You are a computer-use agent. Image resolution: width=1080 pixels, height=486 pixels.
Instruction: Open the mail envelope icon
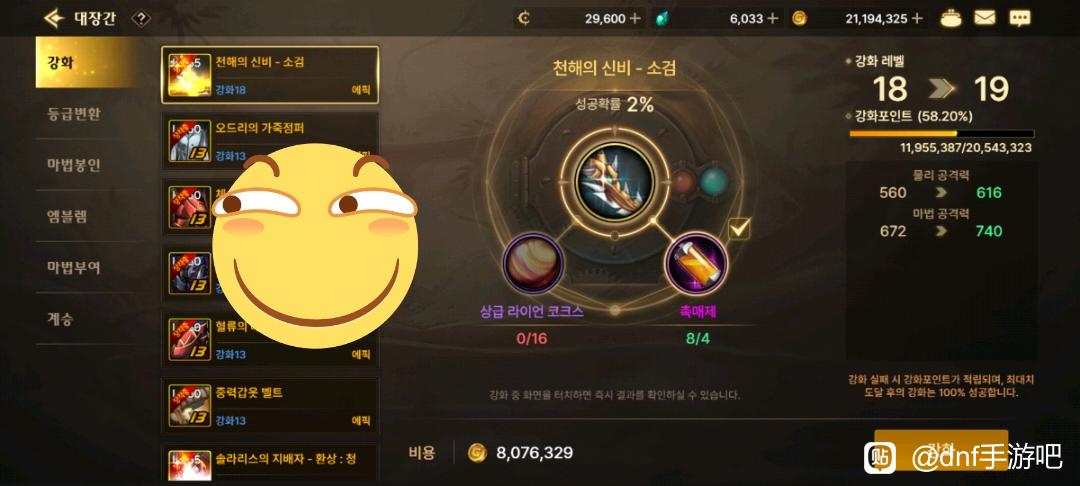(x=985, y=19)
